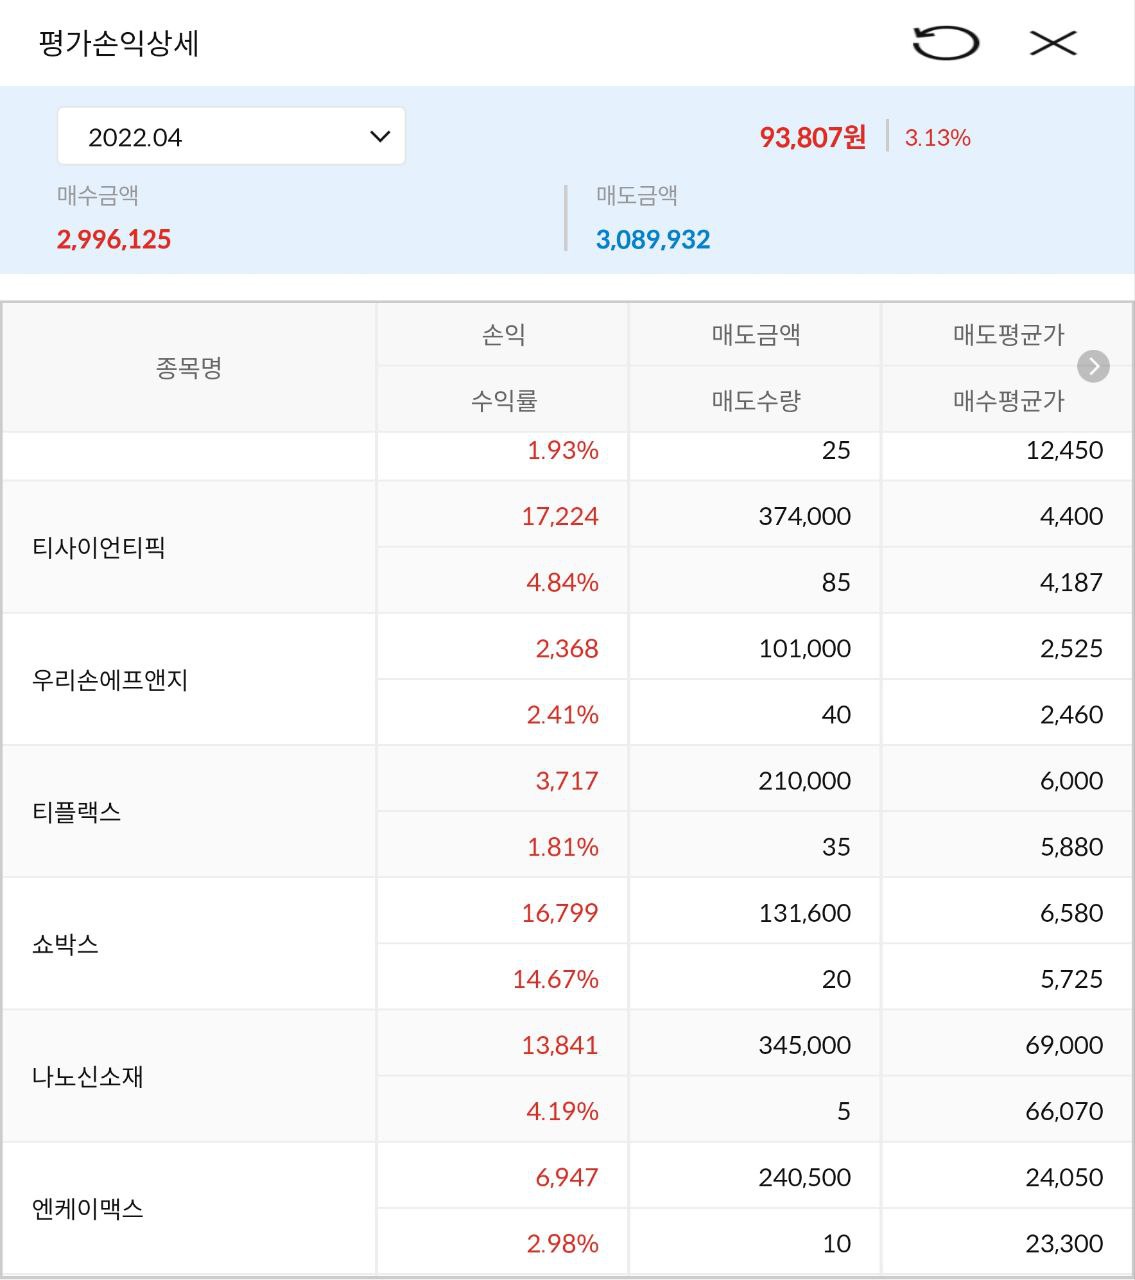
Task: Click 쇼박스 return rate 14.67%
Action: pyautogui.click(x=555, y=979)
